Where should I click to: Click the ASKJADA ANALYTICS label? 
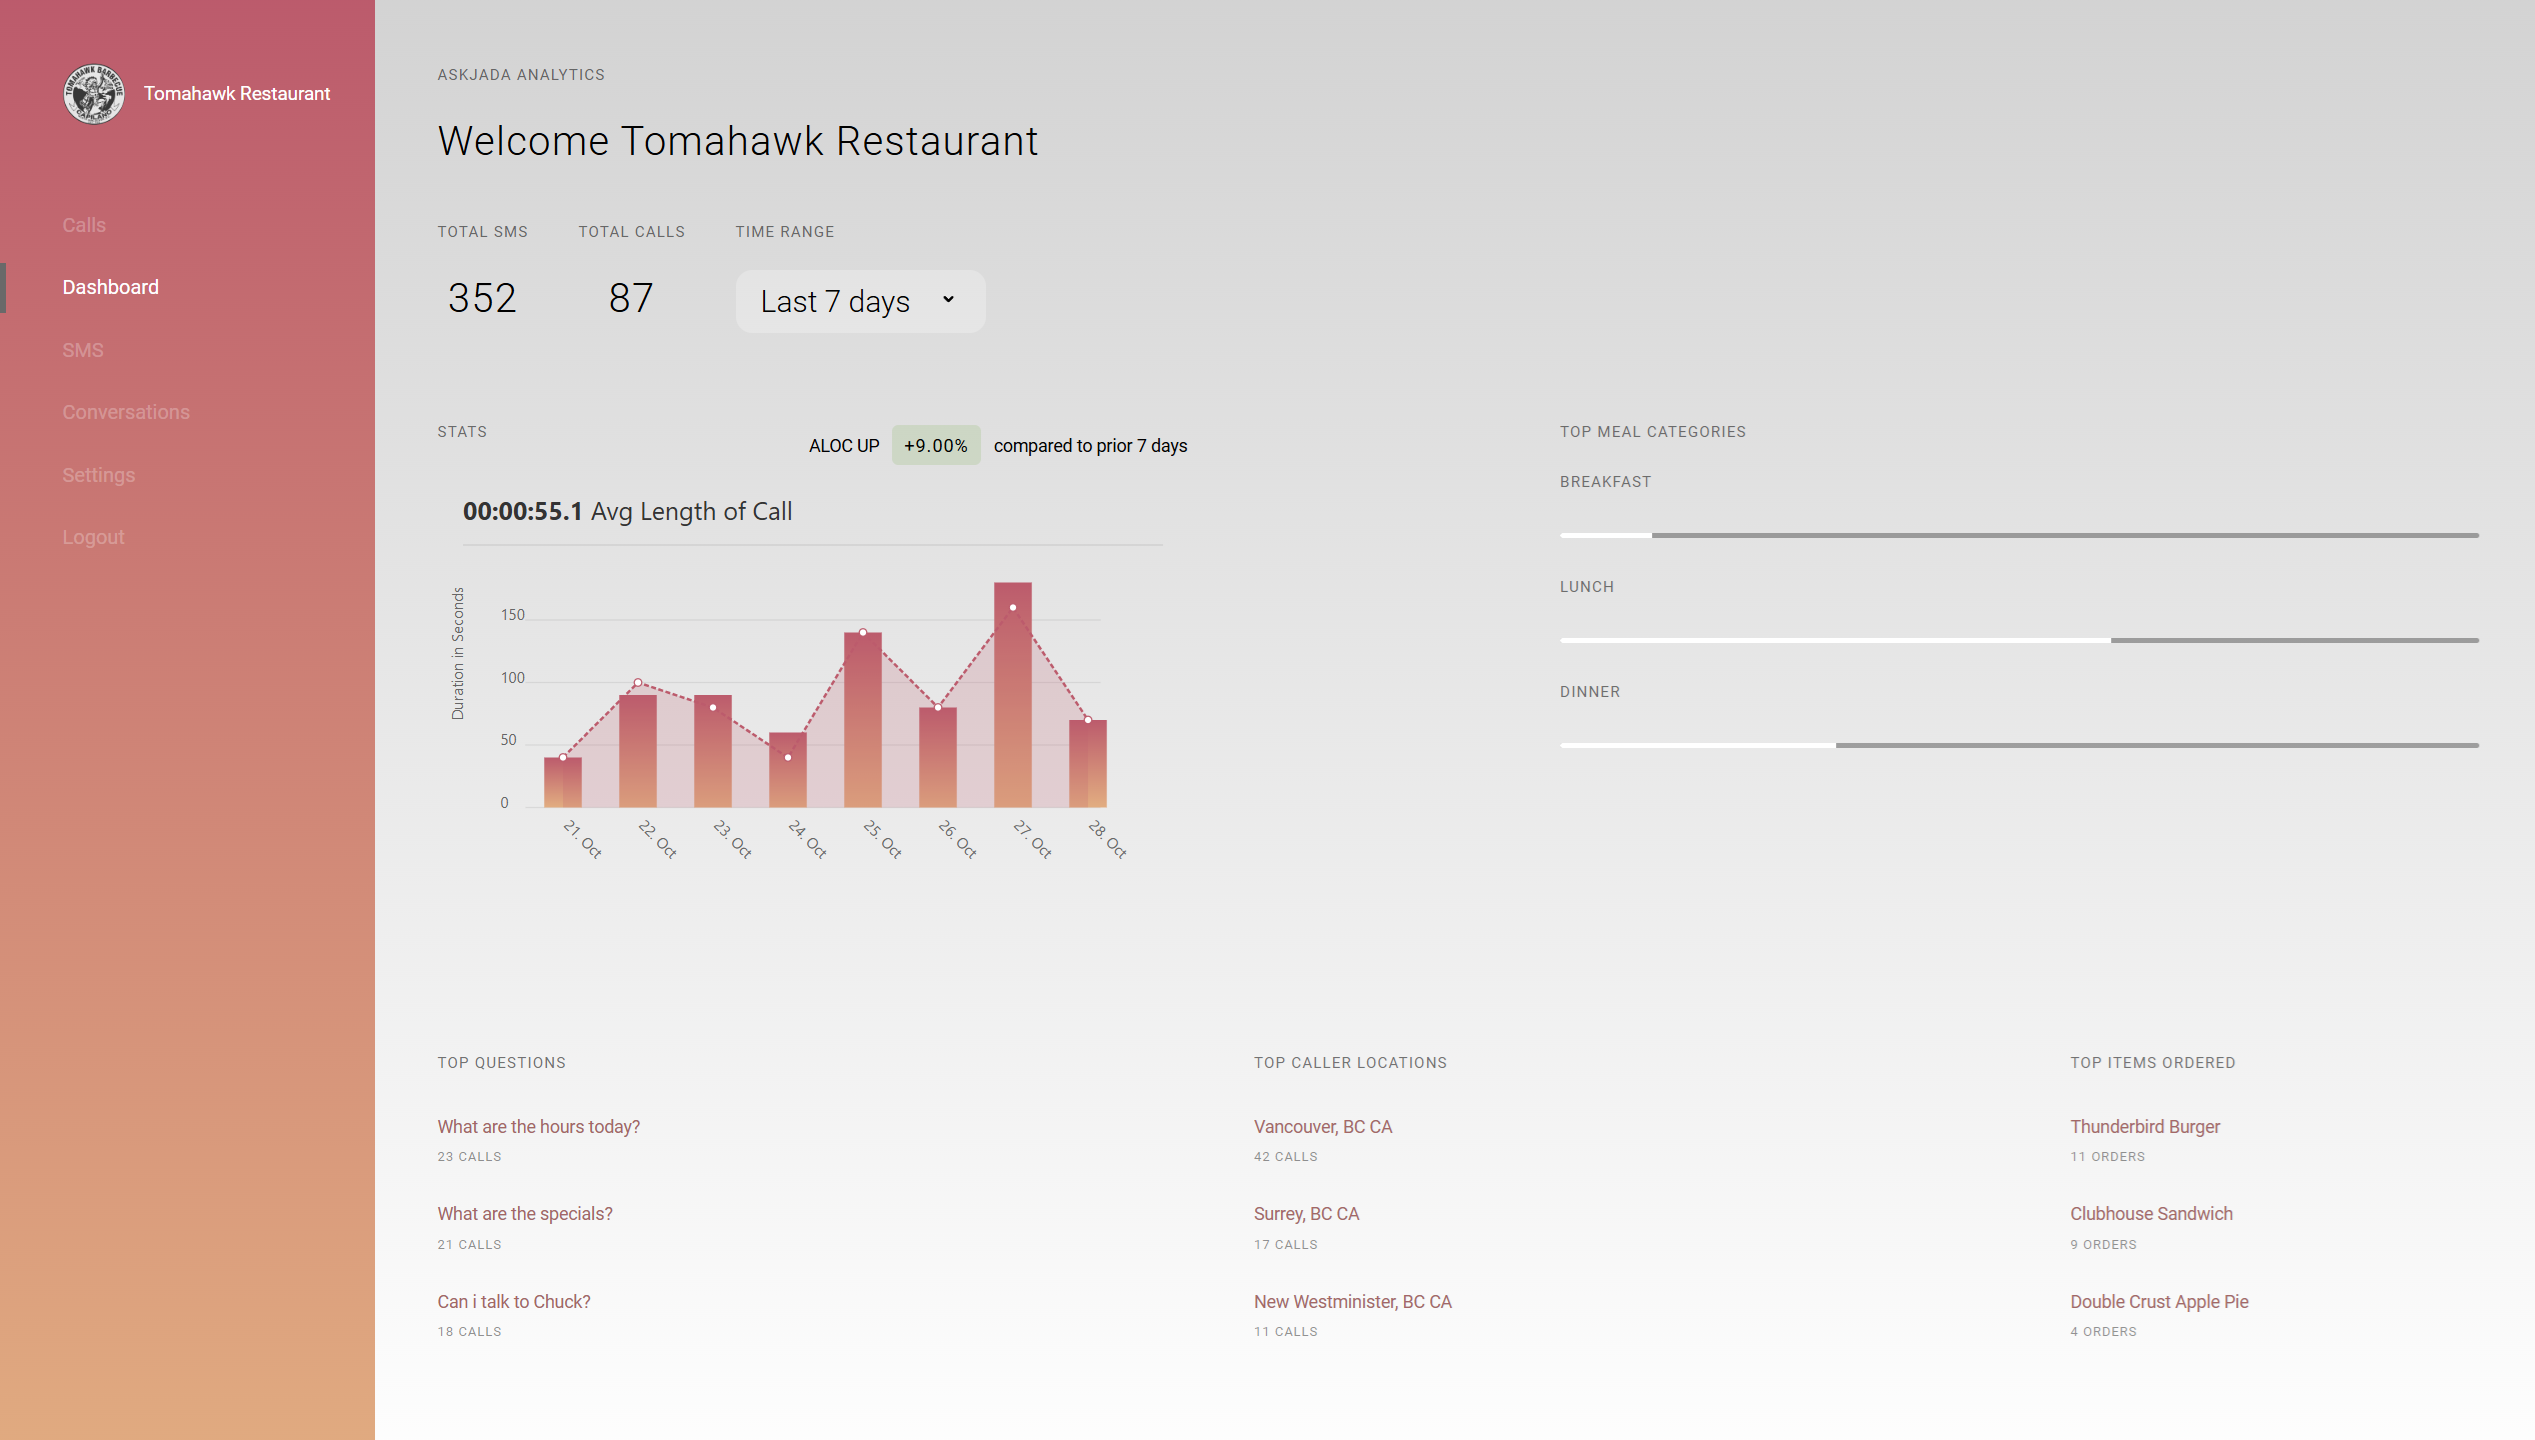click(521, 75)
